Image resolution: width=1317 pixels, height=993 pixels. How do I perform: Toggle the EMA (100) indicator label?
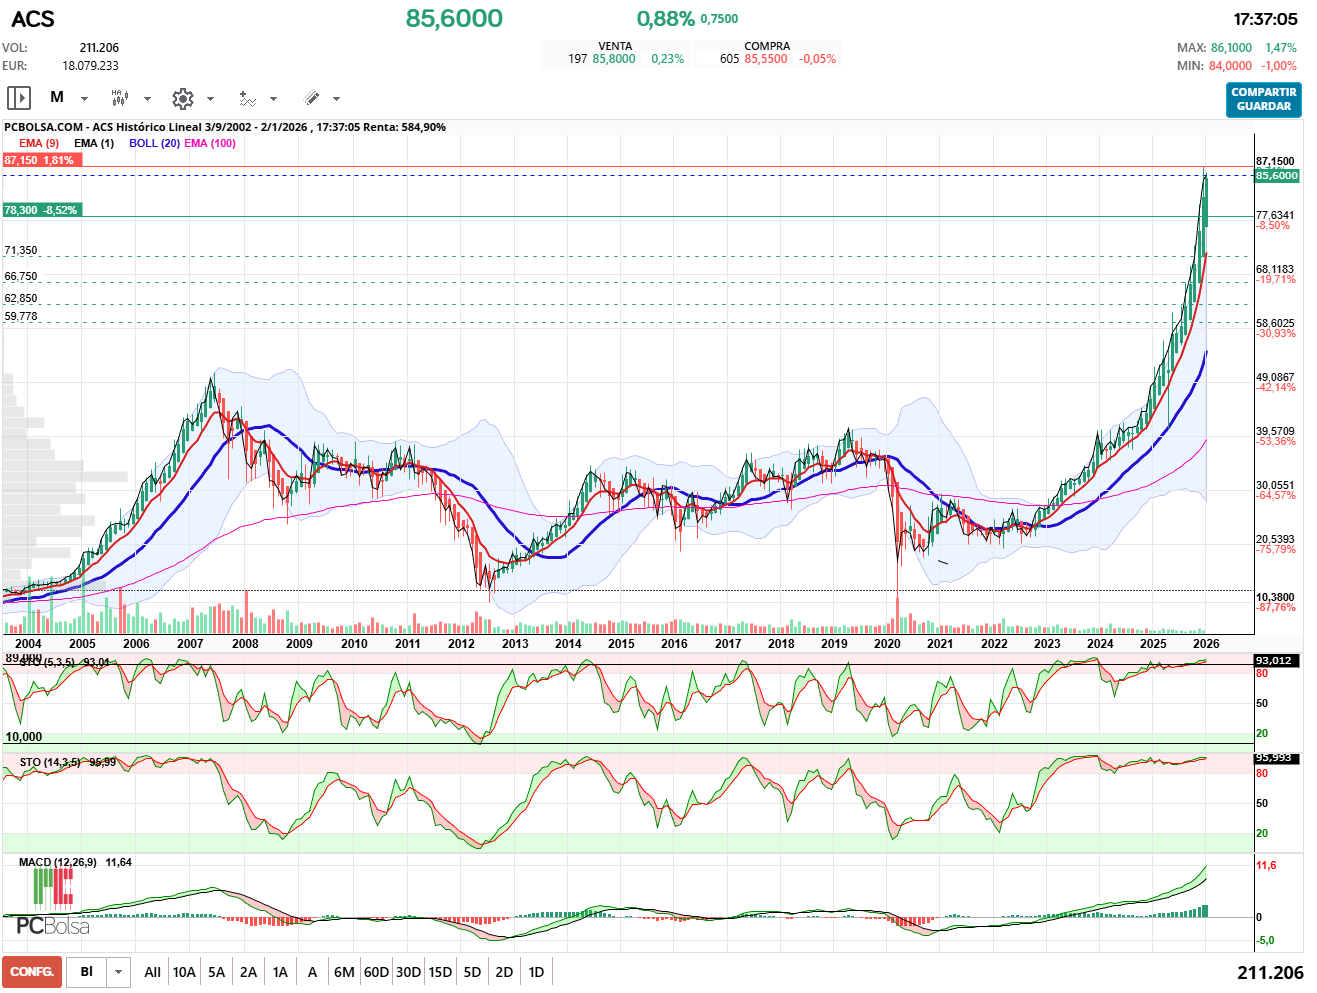tap(210, 143)
